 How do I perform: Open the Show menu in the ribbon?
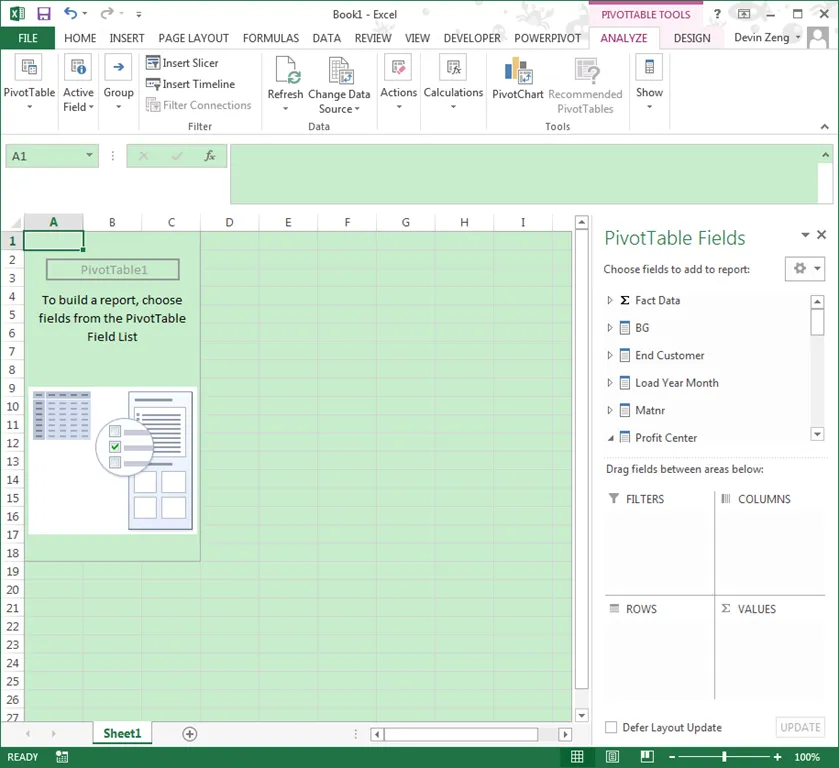649,82
